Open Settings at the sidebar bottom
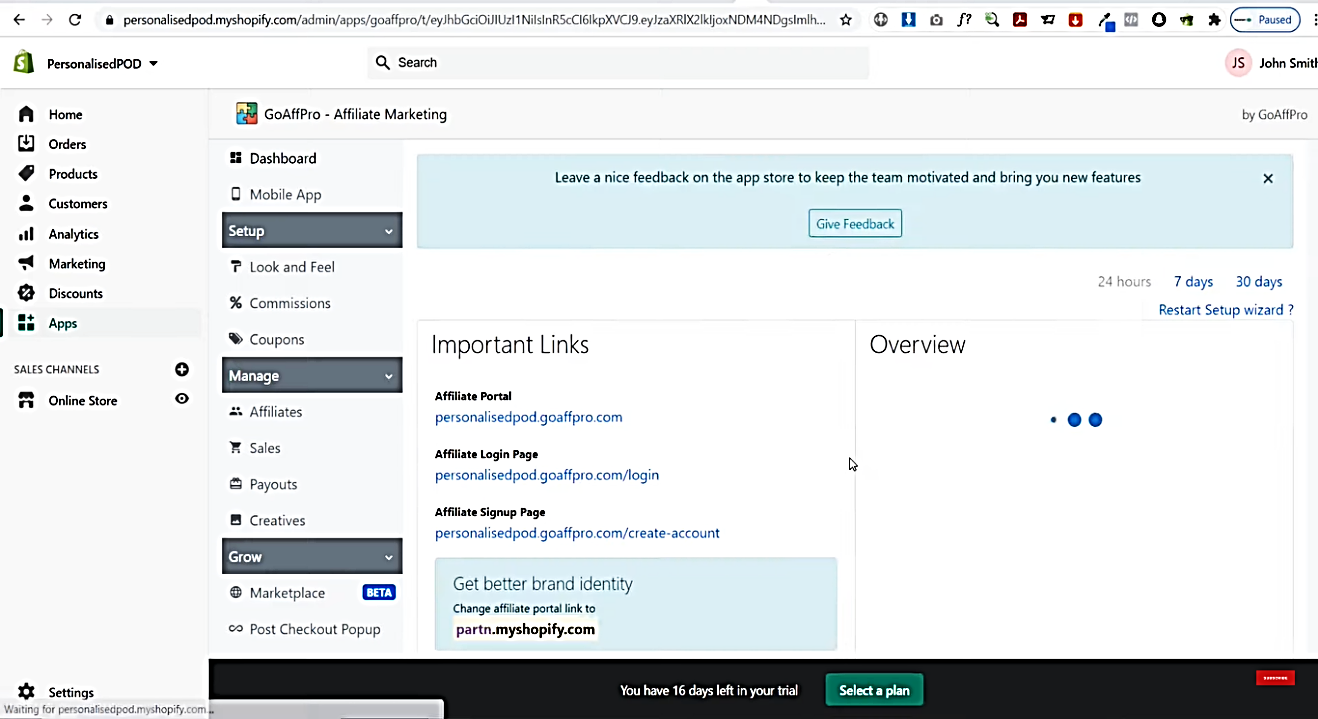The image size is (1318, 719). 71,692
